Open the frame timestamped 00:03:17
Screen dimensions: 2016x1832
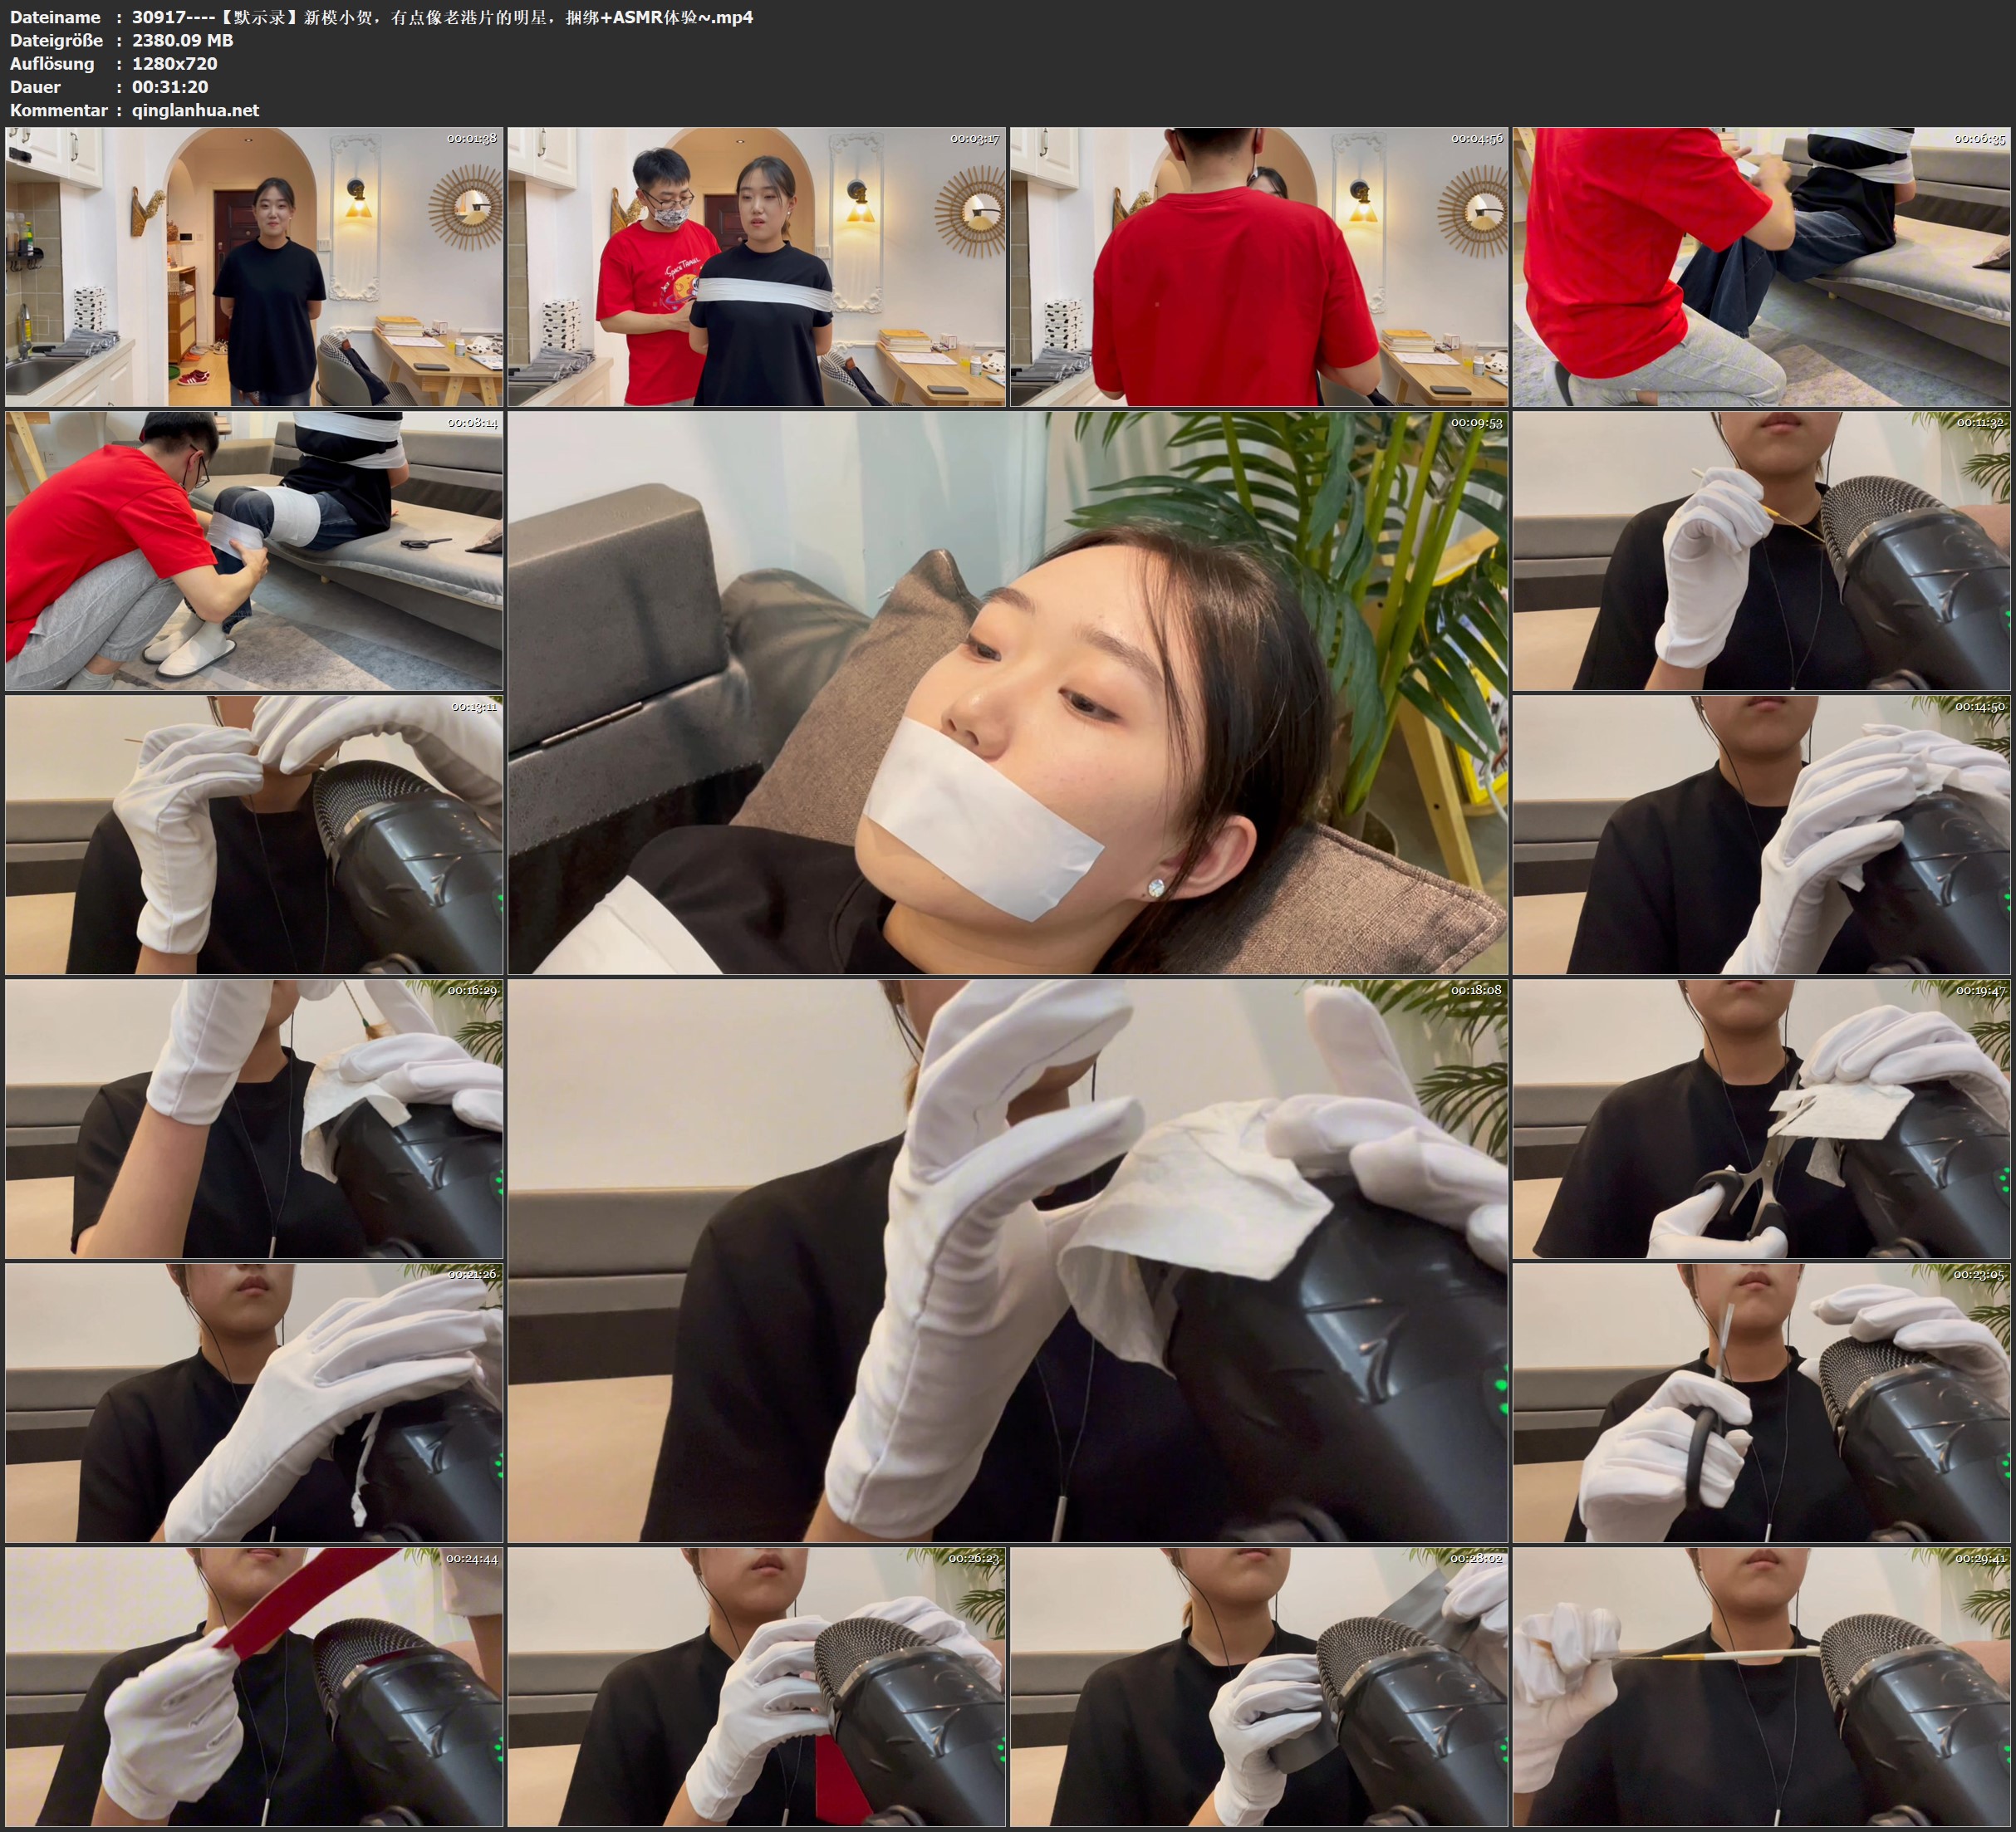pyautogui.click(x=756, y=266)
